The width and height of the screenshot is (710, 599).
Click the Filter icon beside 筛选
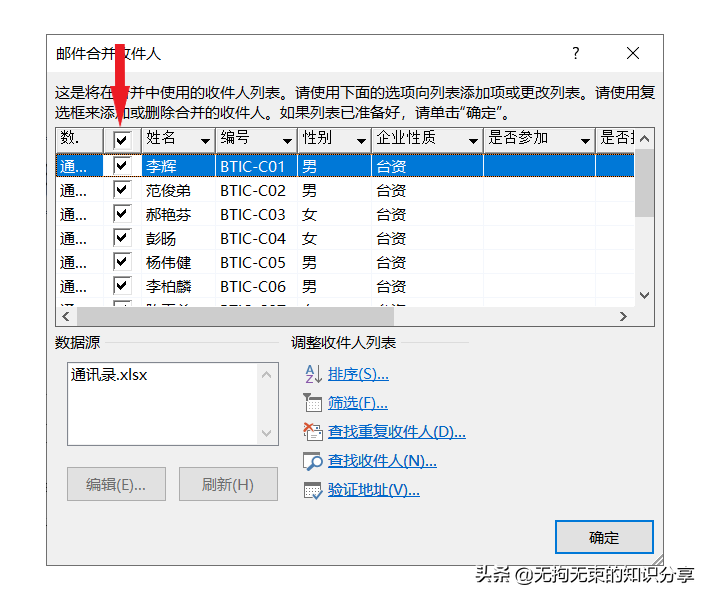click(312, 403)
